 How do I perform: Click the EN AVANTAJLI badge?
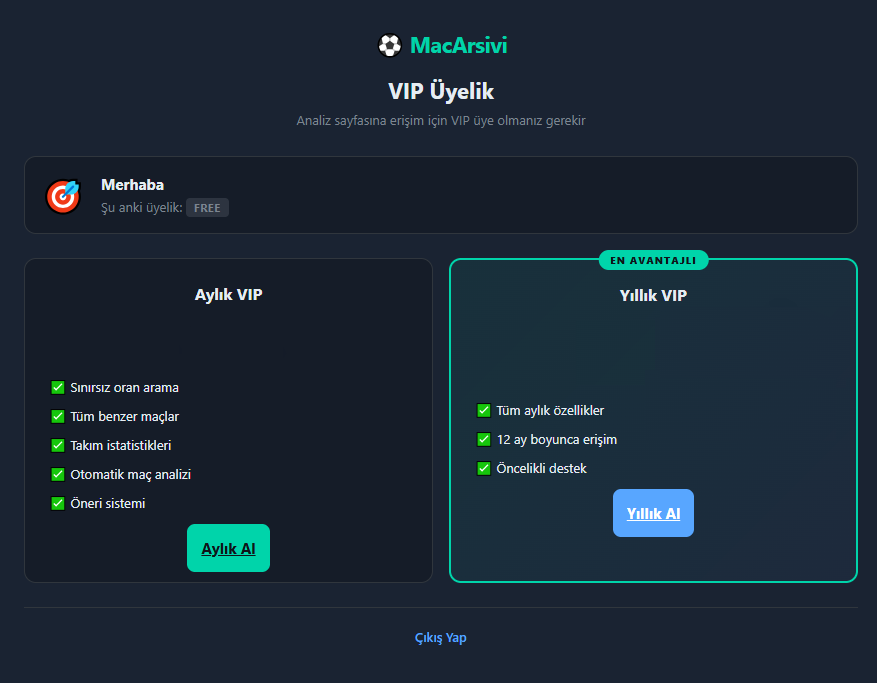click(x=653, y=260)
